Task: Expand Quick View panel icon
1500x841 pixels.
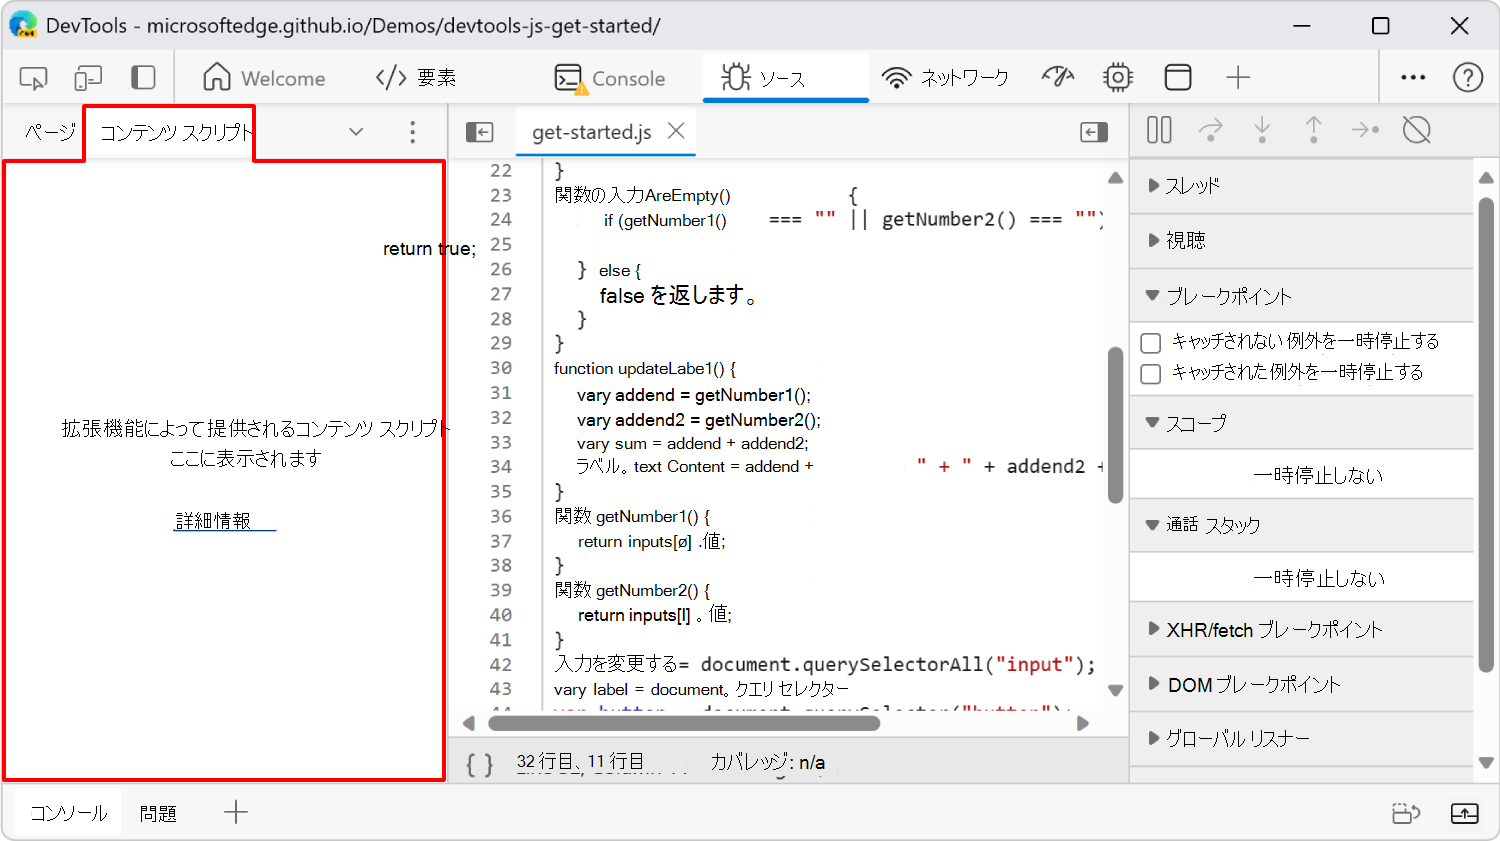Action: [x=1465, y=813]
